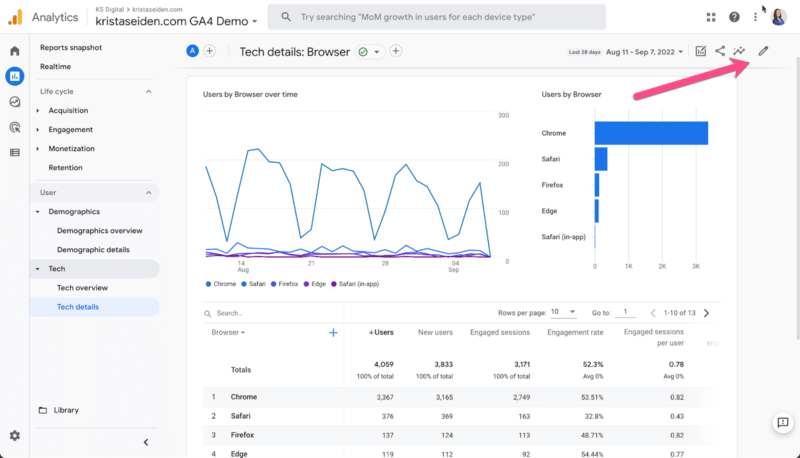Open the Realtime report link
Image resolution: width=800 pixels, height=458 pixels.
pyautogui.click(x=55, y=66)
